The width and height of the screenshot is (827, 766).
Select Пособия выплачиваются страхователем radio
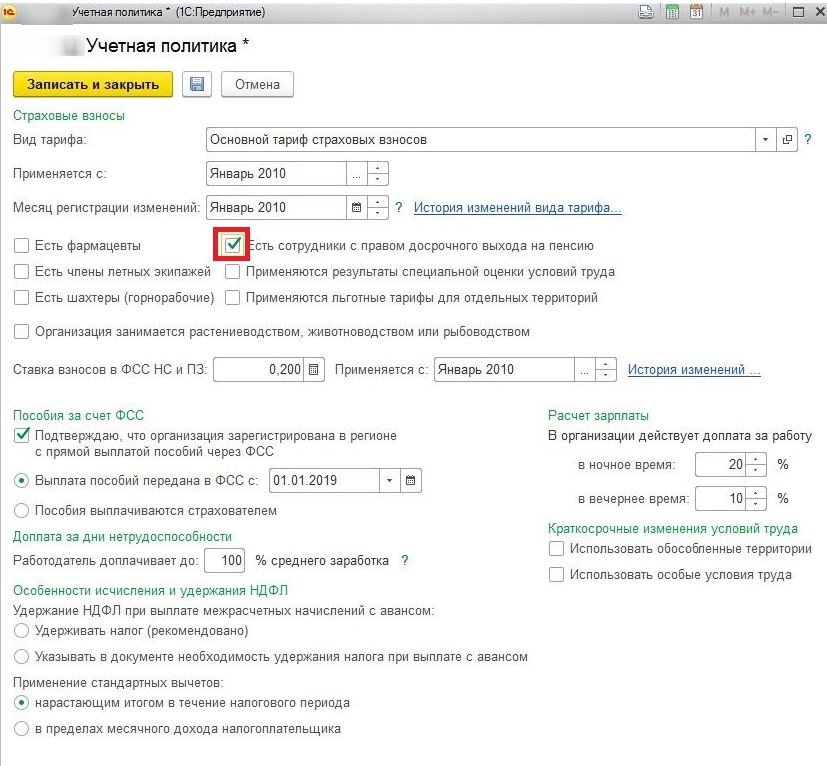pos(21,511)
